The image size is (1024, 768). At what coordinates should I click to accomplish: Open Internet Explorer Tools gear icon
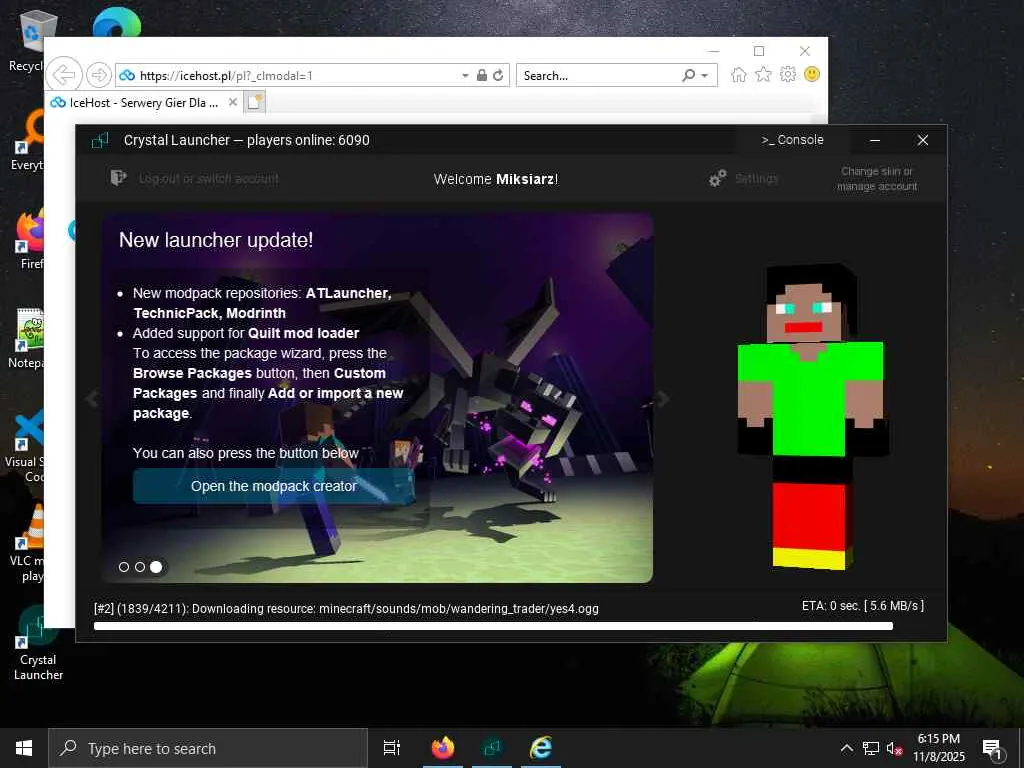(x=788, y=74)
